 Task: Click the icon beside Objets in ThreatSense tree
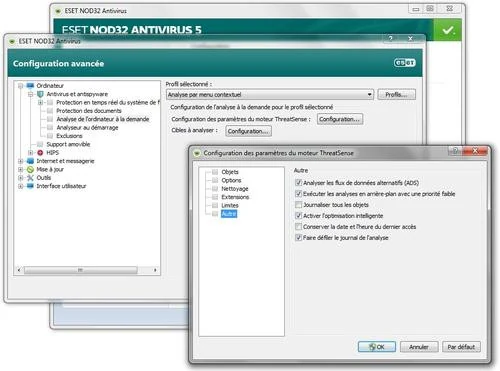[x=215, y=172]
